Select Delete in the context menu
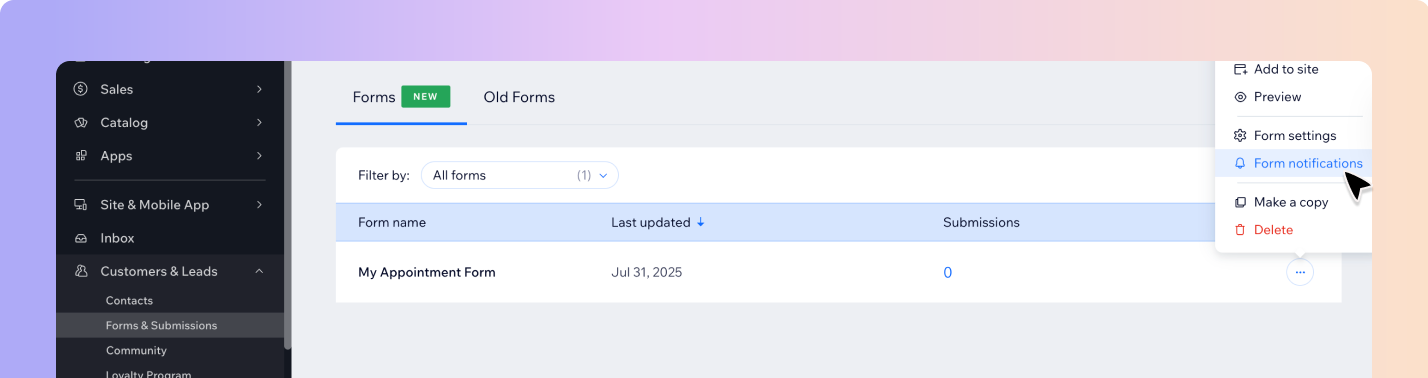This screenshot has width=1428, height=378. click(x=1273, y=229)
